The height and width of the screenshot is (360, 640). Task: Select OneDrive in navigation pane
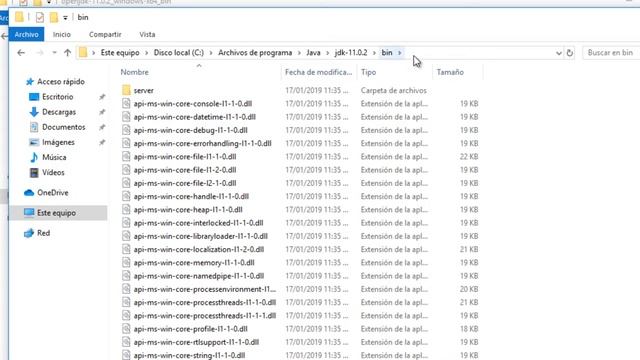pyautogui.click(x=53, y=193)
